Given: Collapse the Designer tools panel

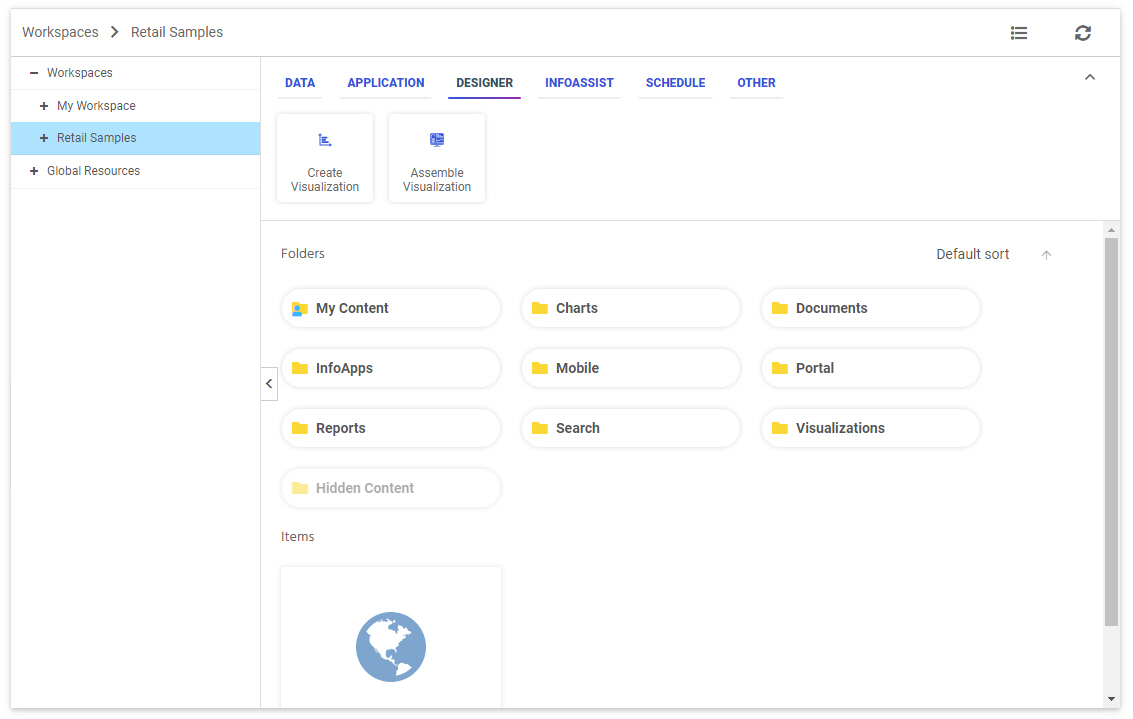Looking at the screenshot, I should [1089, 76].
